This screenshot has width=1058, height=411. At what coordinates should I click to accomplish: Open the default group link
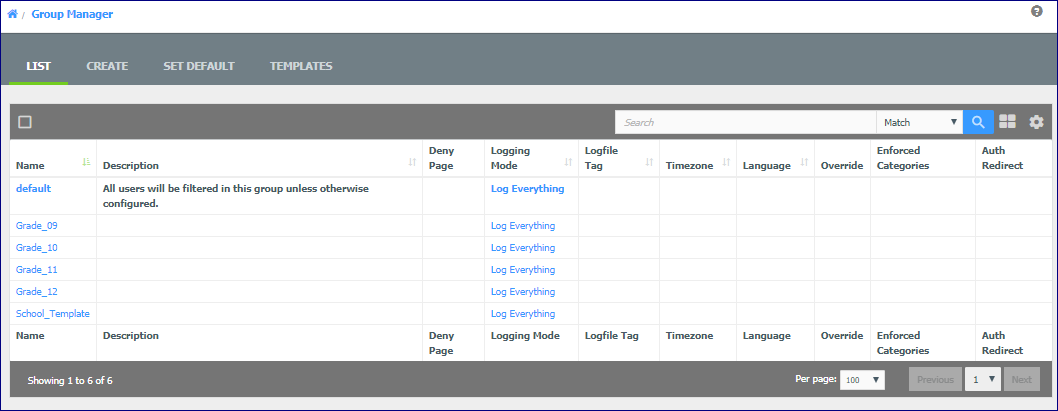tap(34, 189)
